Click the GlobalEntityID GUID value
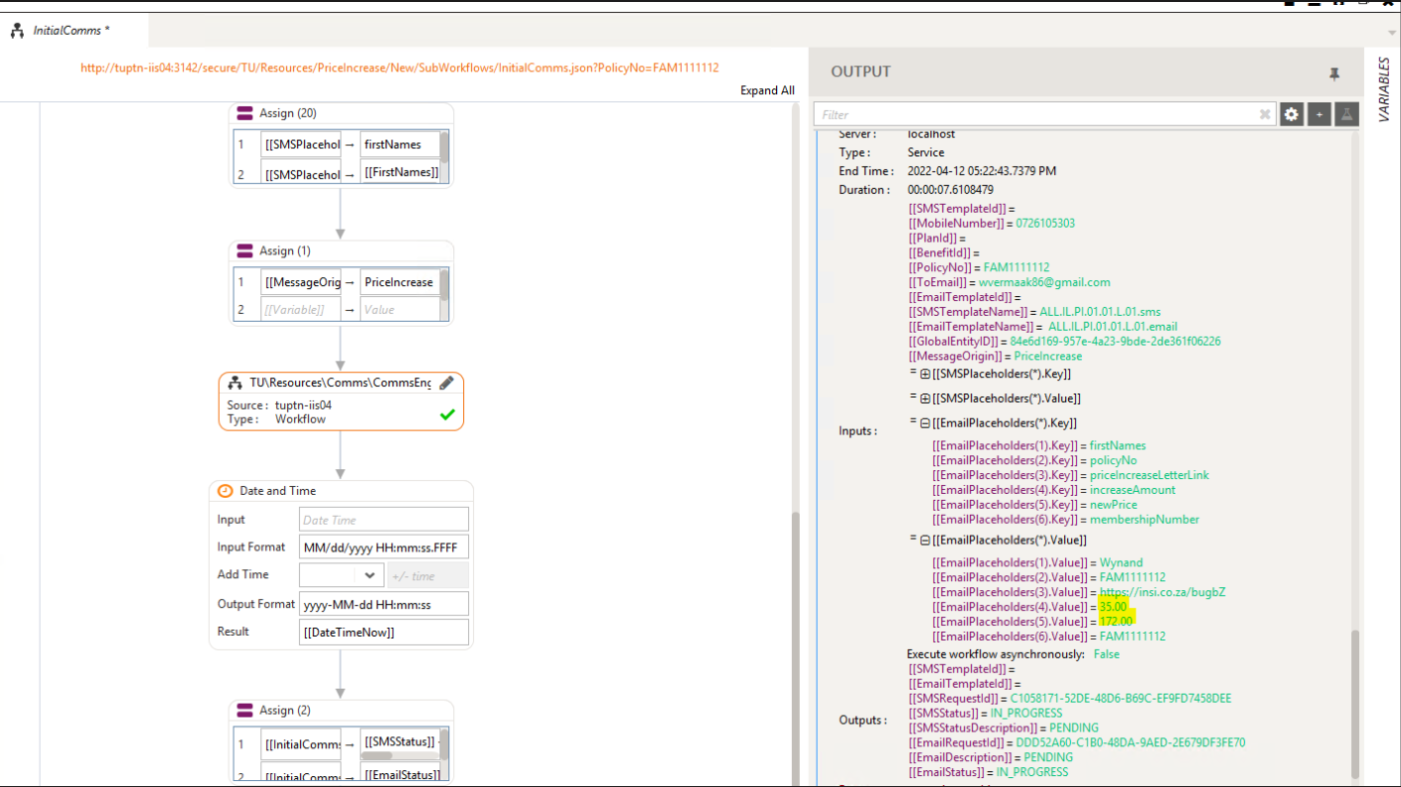Screen dimensions: 1401x787 [x=1115, y=341]
